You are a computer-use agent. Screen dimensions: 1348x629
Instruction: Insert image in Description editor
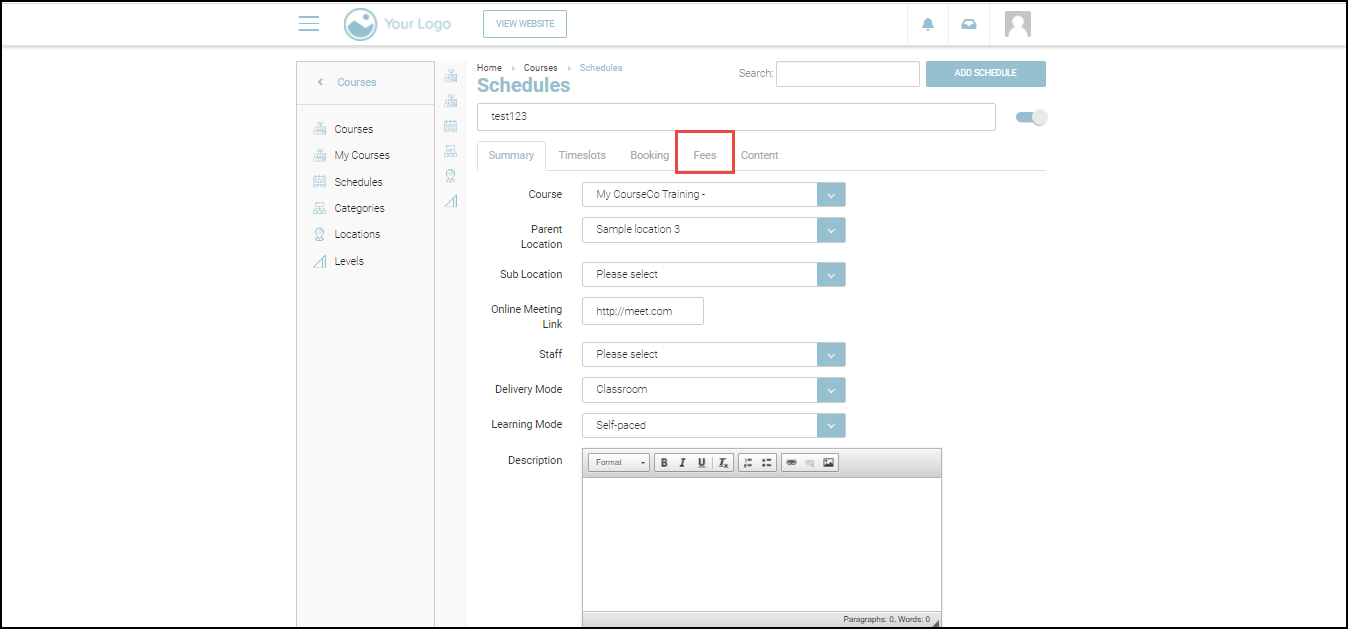click(x=828, y=463)
